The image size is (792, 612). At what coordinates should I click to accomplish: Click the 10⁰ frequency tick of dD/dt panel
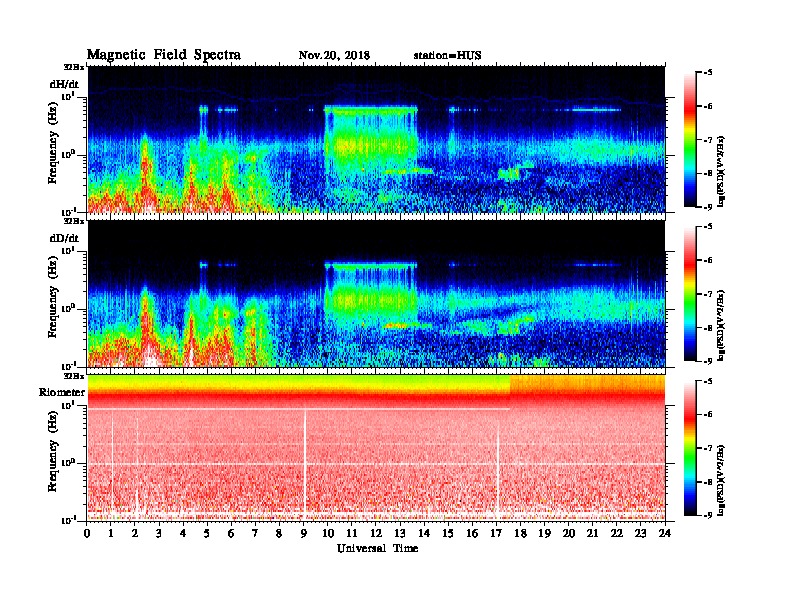(68, 308)
